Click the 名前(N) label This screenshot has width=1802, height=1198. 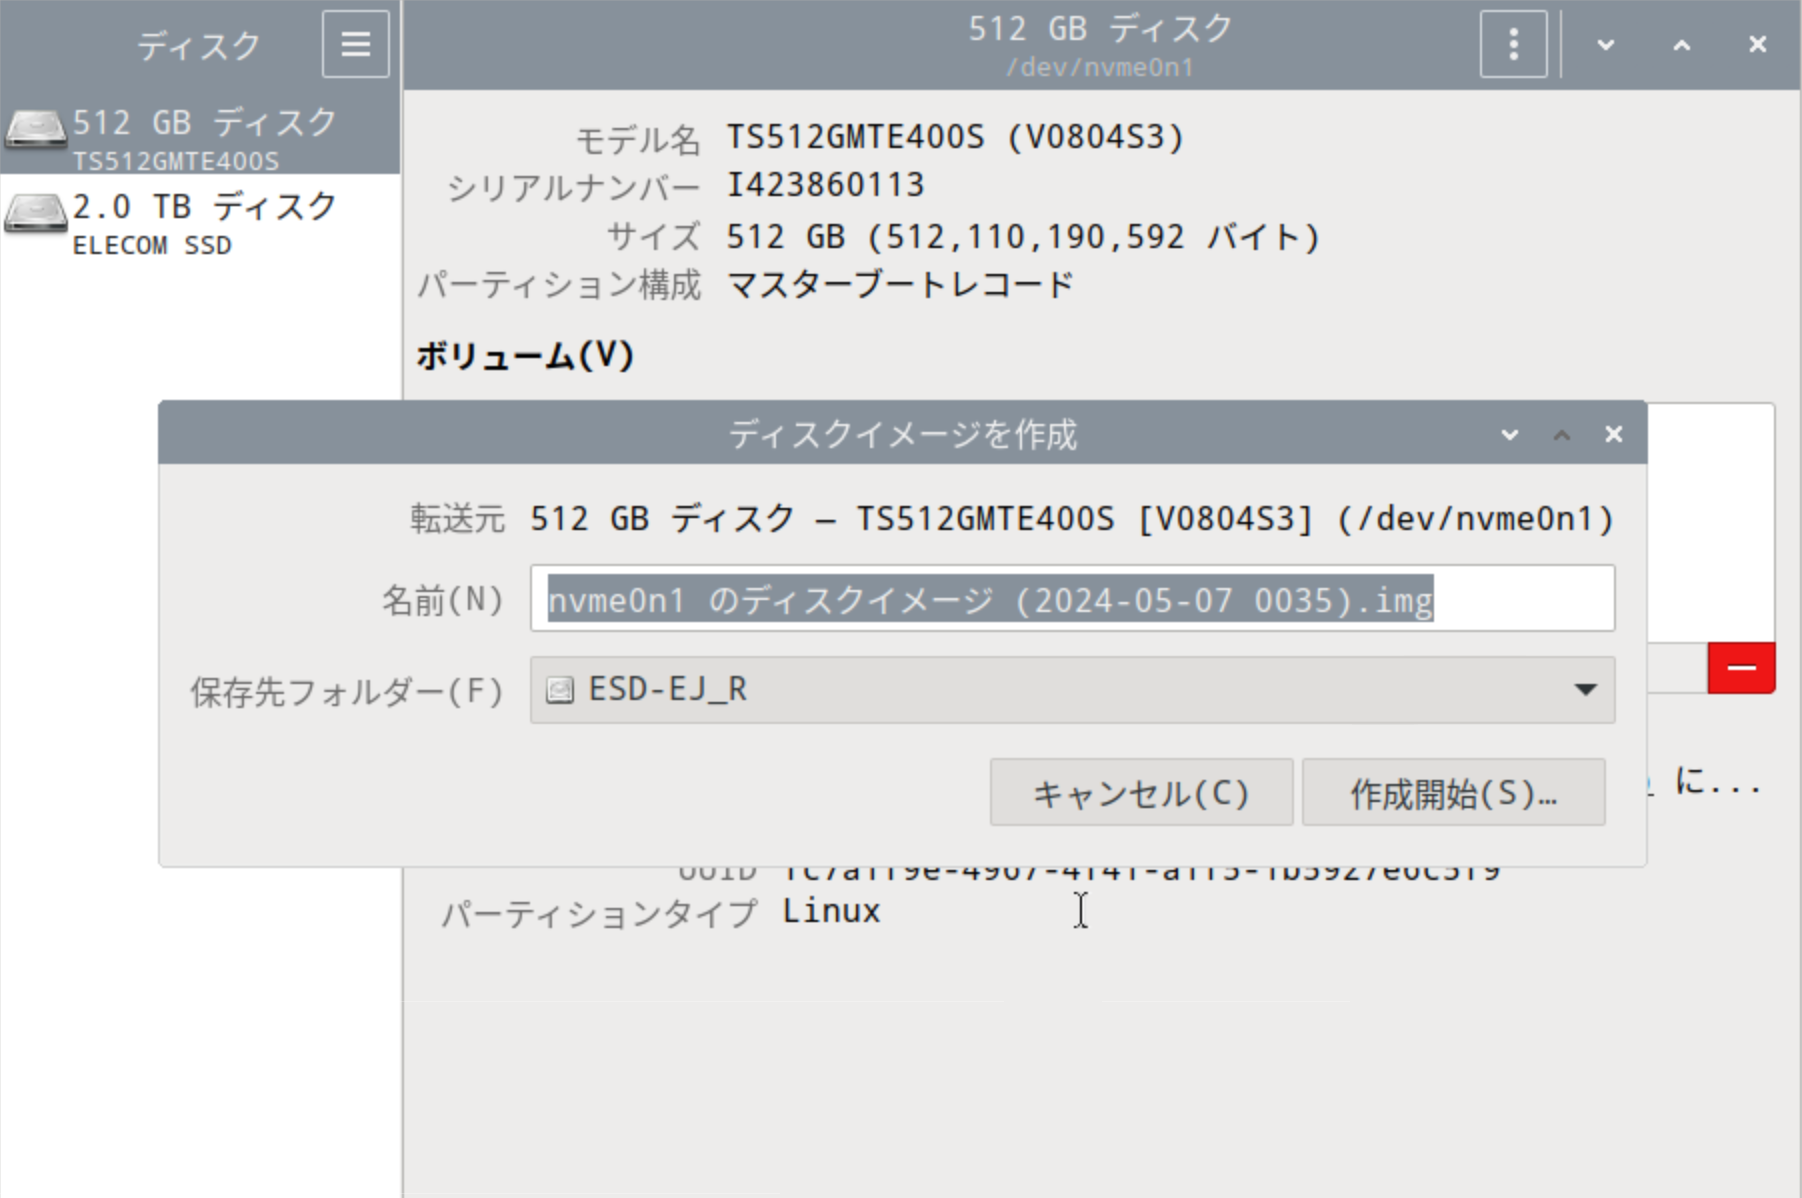pos(442,600)
